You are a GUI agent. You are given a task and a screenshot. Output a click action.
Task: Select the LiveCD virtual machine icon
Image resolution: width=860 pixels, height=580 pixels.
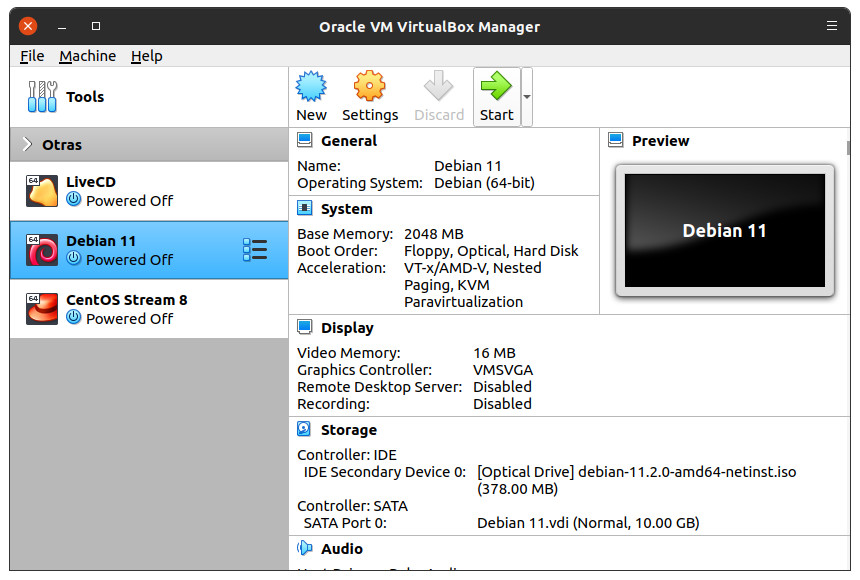point(42,191)
